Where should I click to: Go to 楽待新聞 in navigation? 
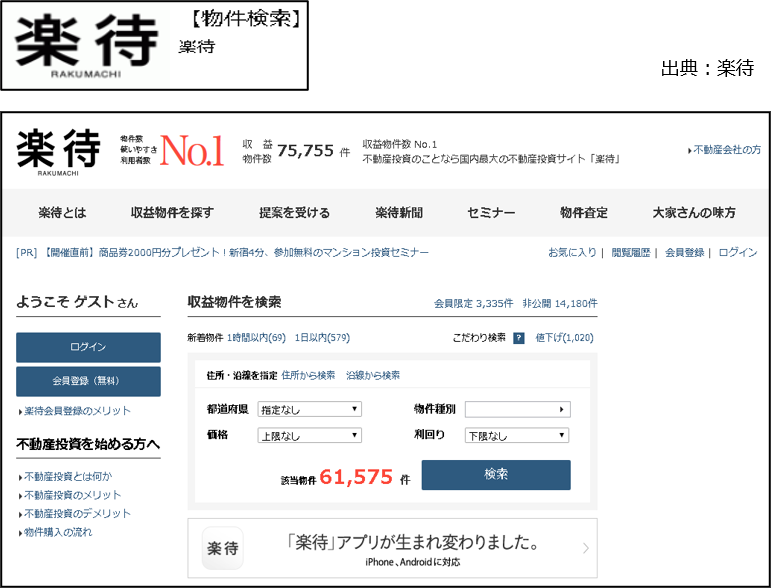pyautogui.click(x=399, y=213)
